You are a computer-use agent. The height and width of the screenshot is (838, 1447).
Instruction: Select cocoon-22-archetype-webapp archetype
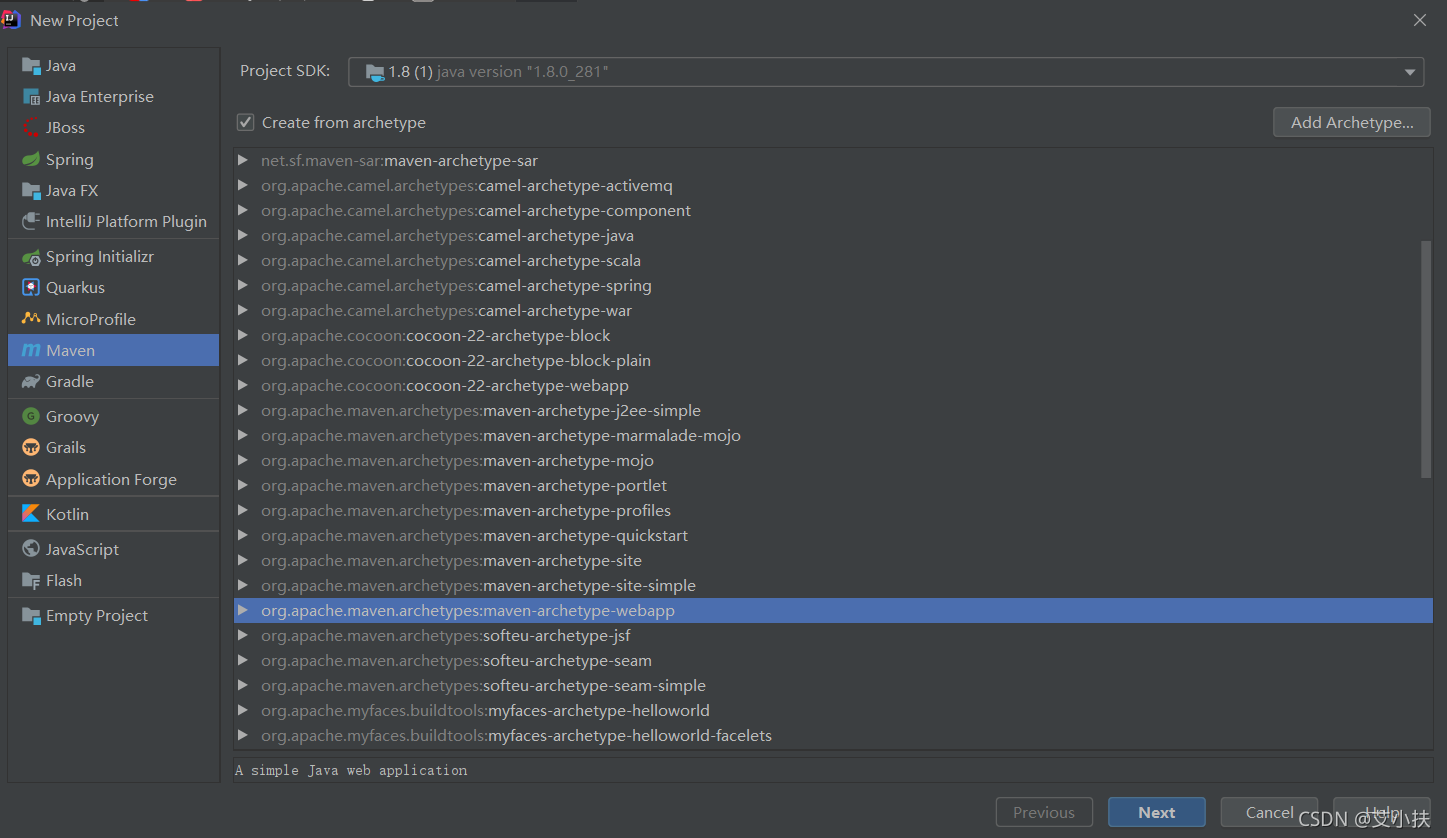tap(833, 385)
